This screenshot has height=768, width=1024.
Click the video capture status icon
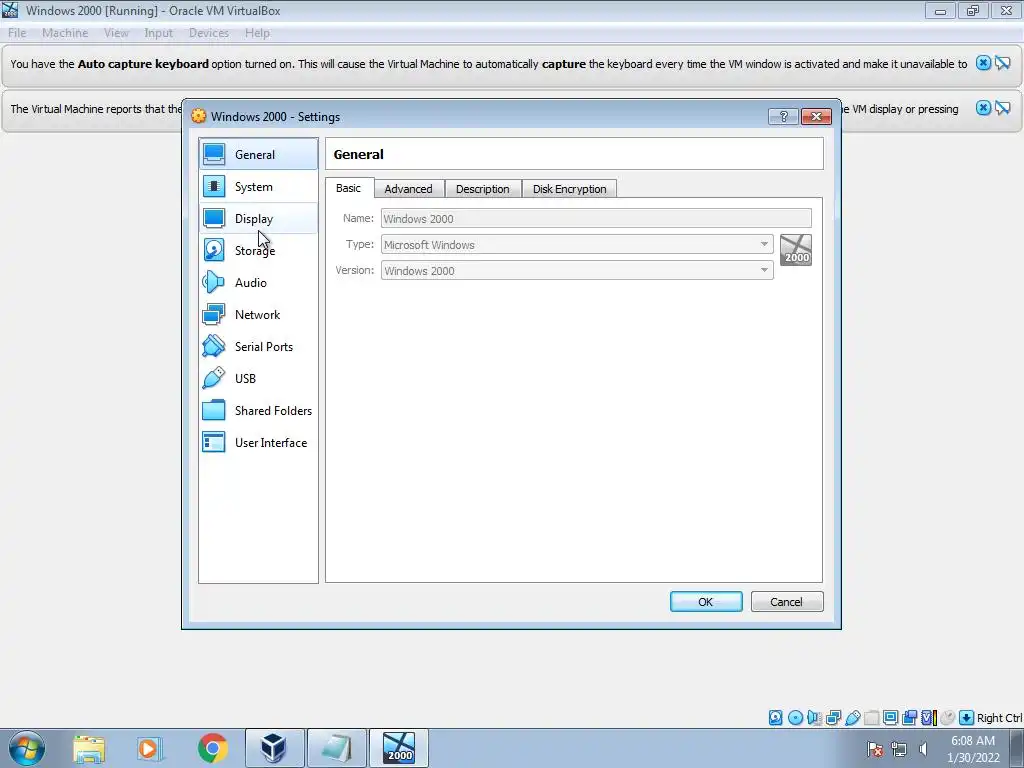pyautogui.click(x=909, y=718)
